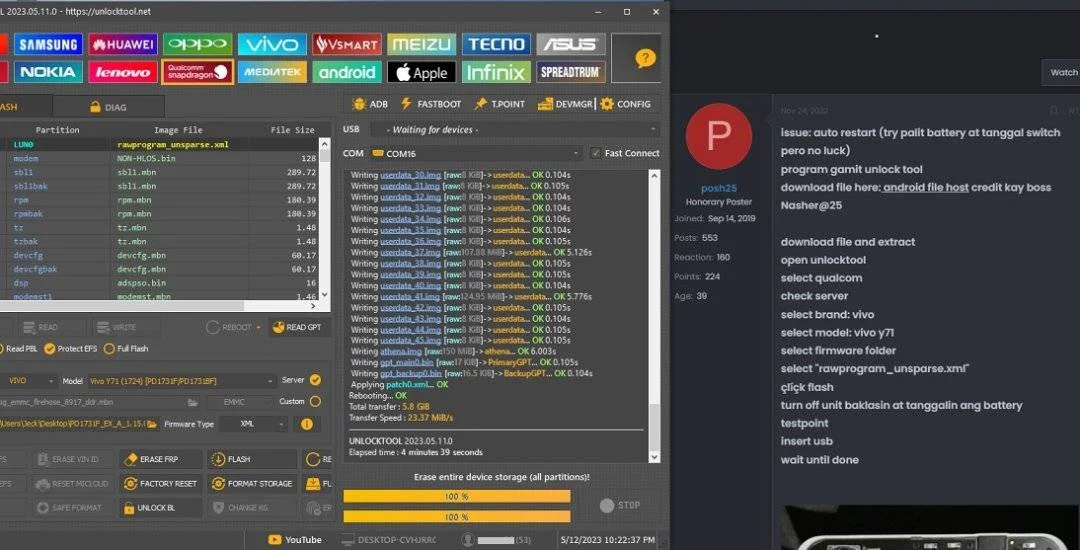1080x550 pixels.
Task: Open the Spreadtrum tile
Action: coord(571,72)
